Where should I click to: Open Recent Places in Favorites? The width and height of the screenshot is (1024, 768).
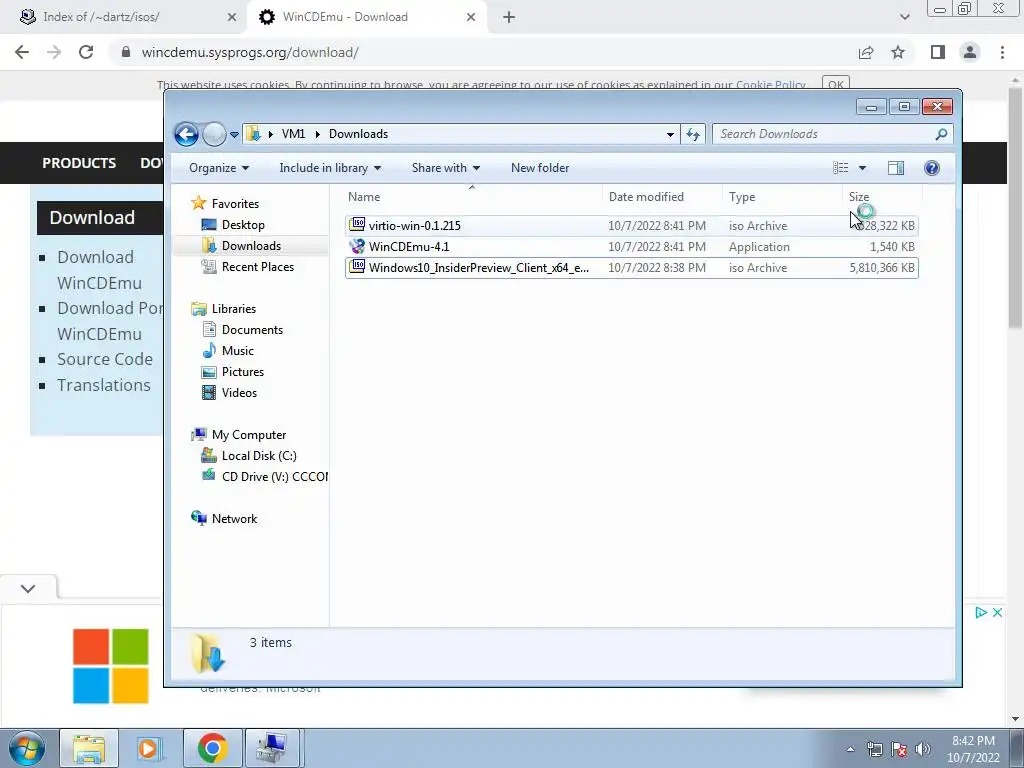point(258,266)
